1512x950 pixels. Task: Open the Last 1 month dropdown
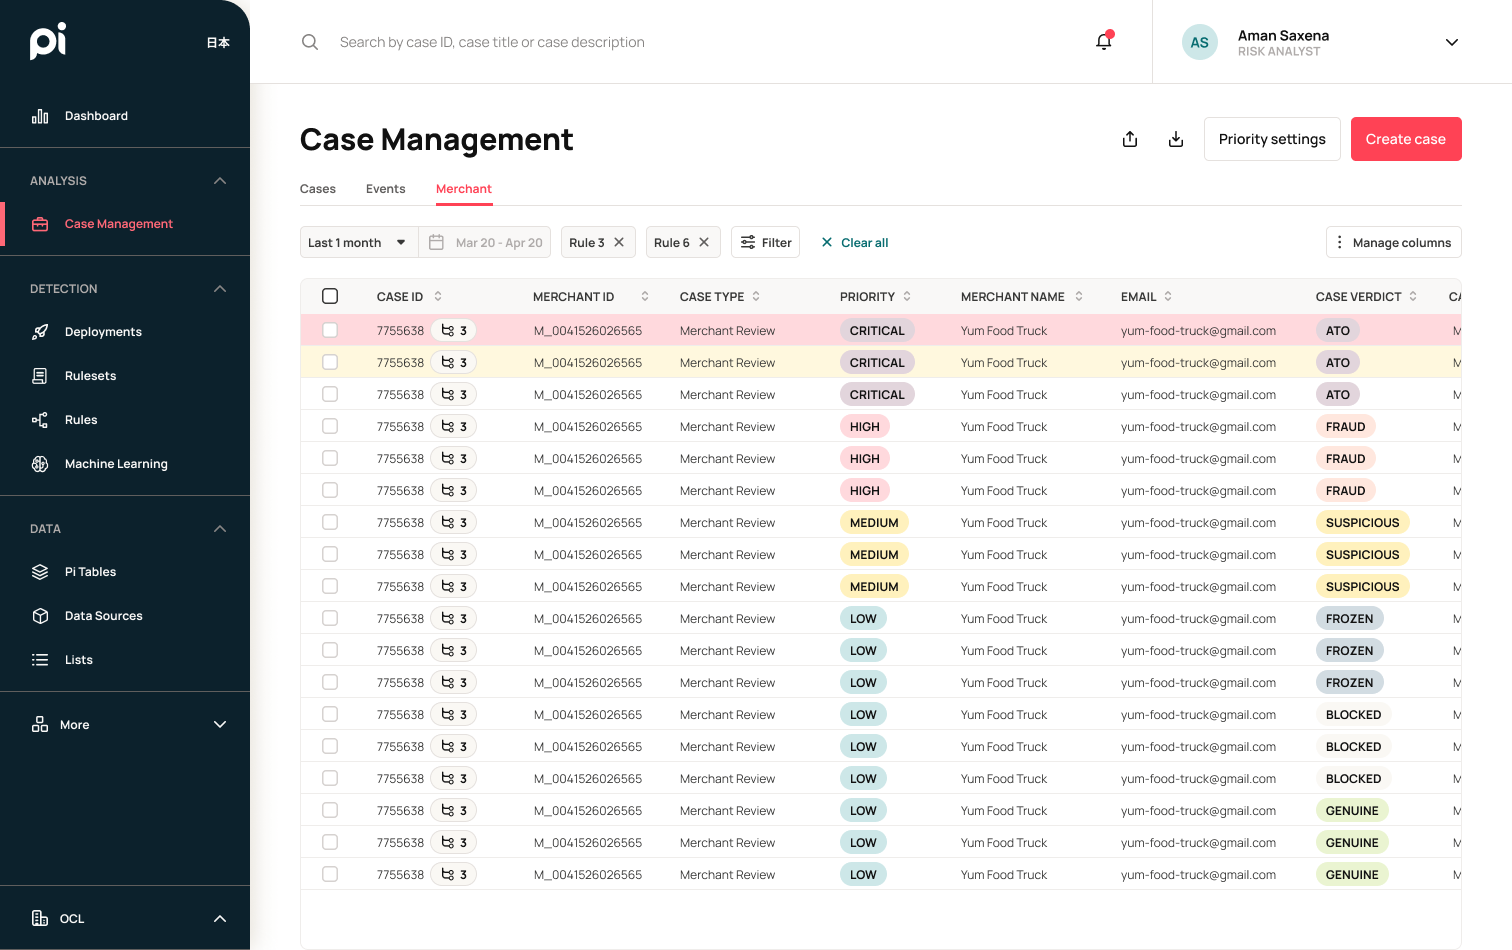(358, 242)
